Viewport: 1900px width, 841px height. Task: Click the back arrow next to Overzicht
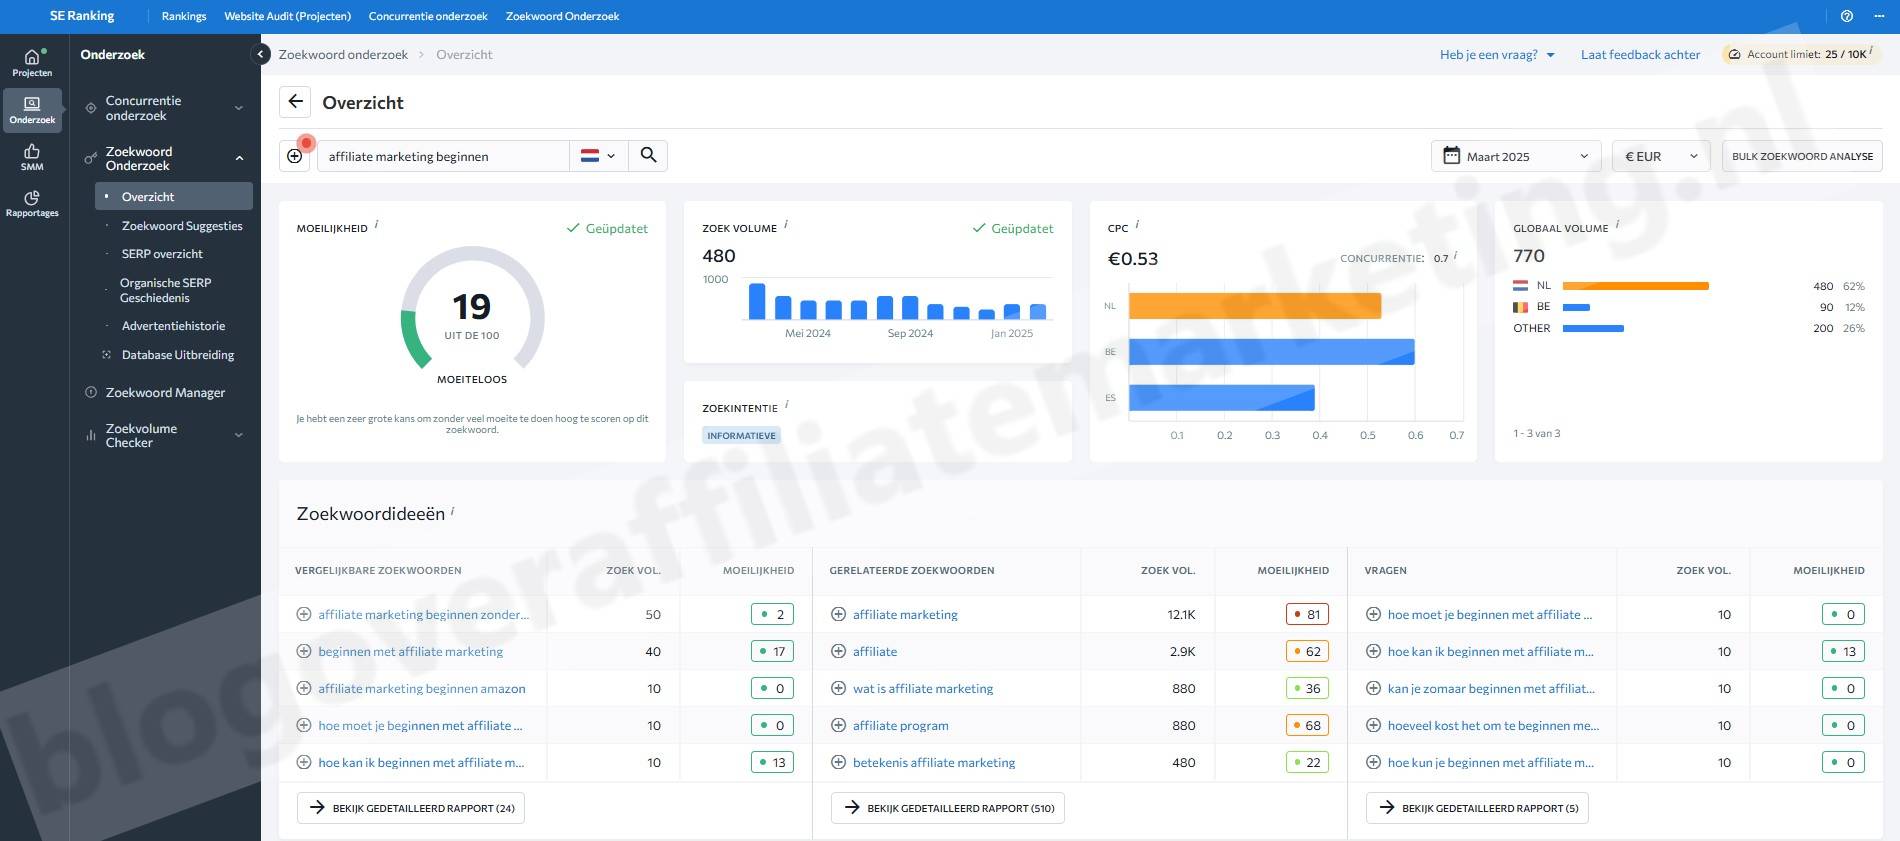pyautogui.click(x=295, y=102)
